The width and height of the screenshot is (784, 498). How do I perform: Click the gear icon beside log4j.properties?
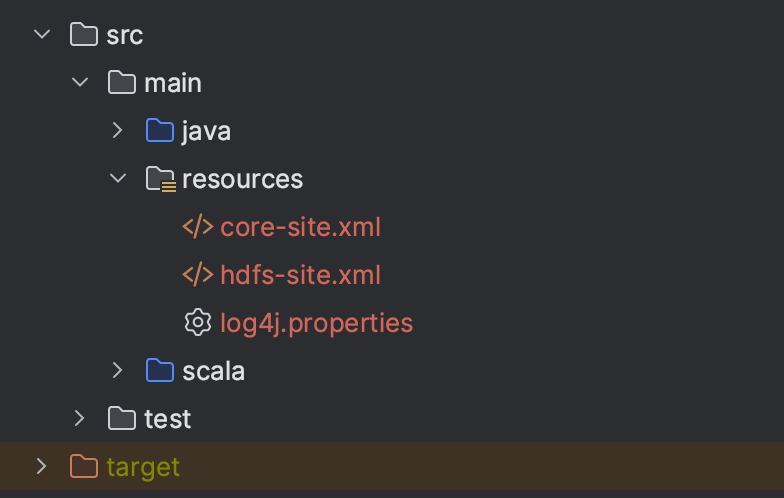click(x=198, y=323)
